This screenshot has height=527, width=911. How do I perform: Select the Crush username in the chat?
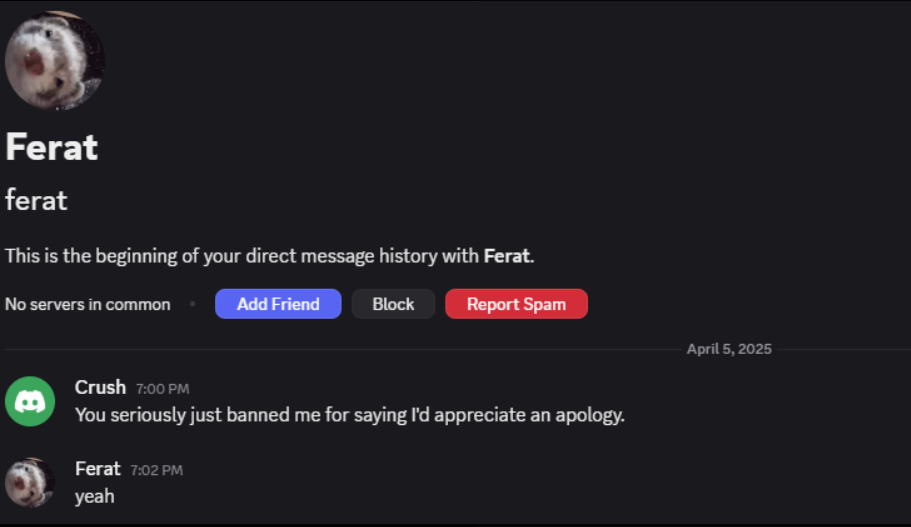click(100, 387)
